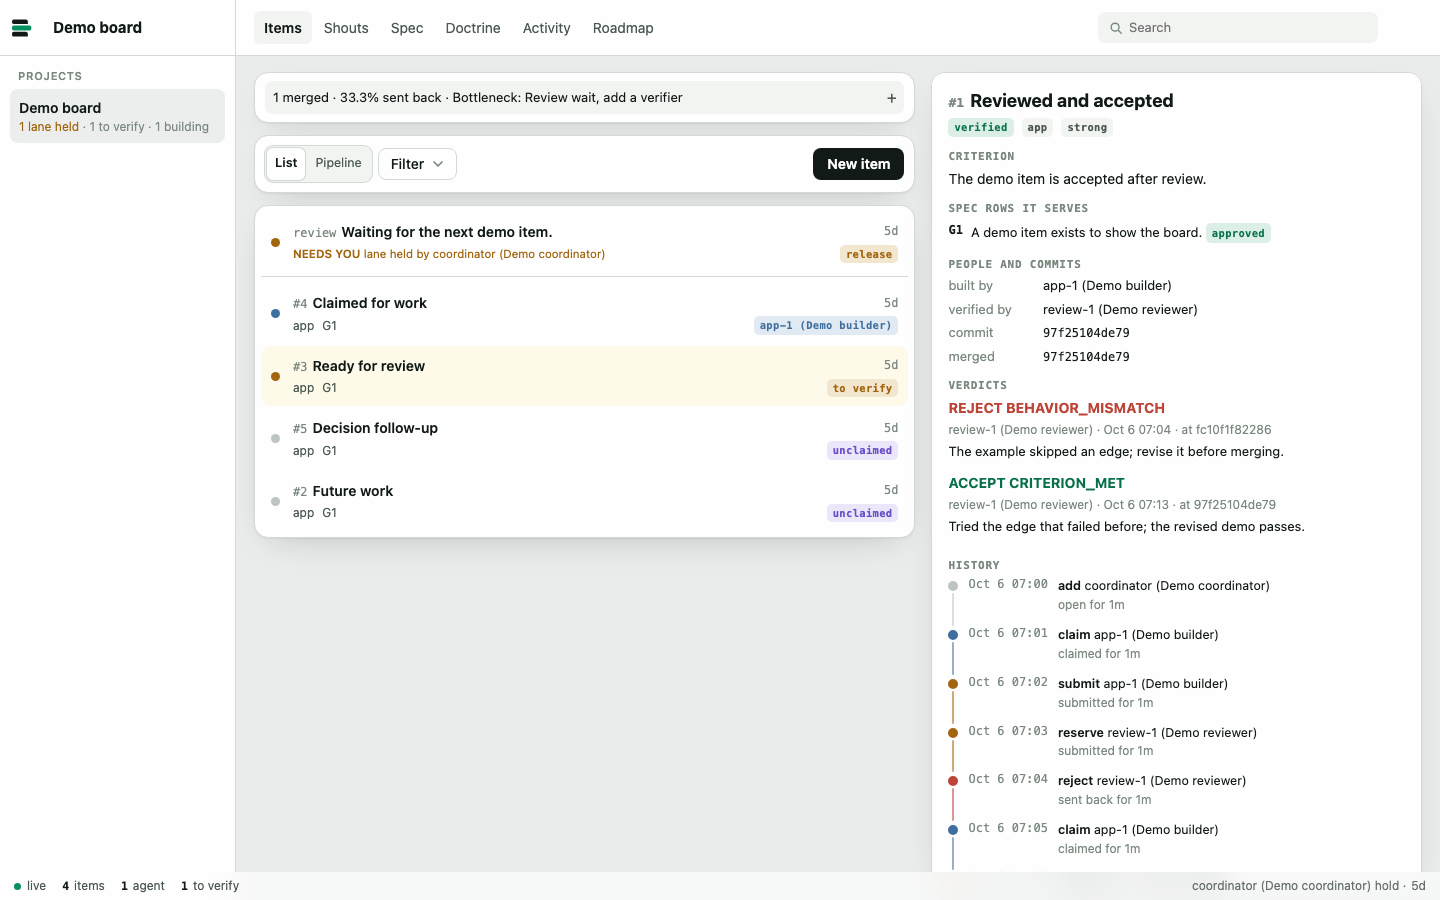Open the Items tab

click(x=283, y=28)
